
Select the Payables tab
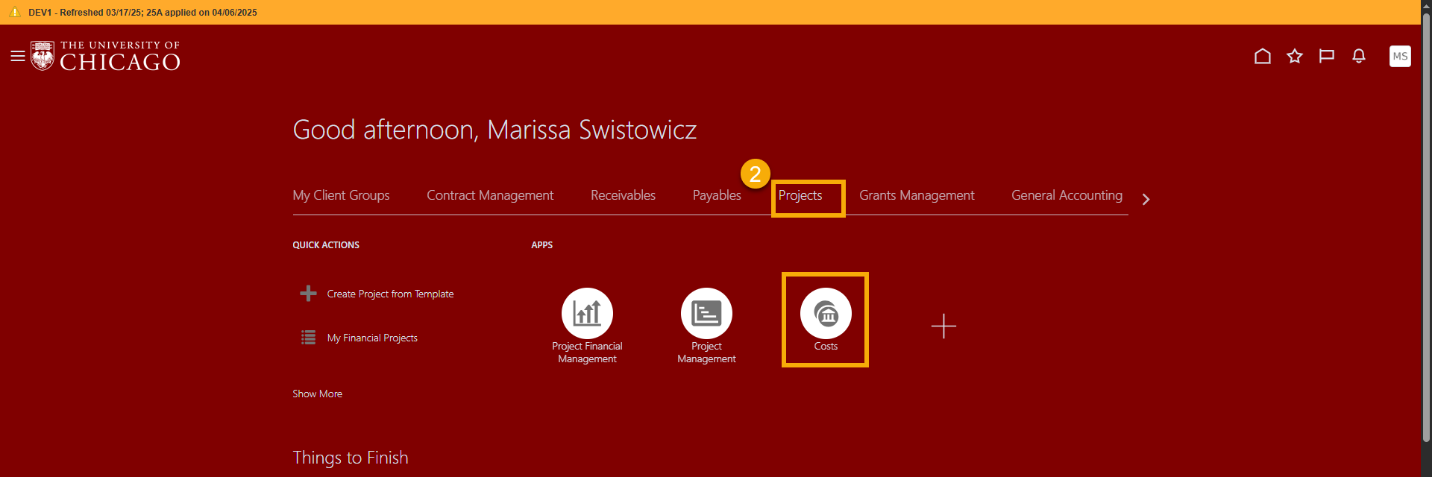[716, 196]
